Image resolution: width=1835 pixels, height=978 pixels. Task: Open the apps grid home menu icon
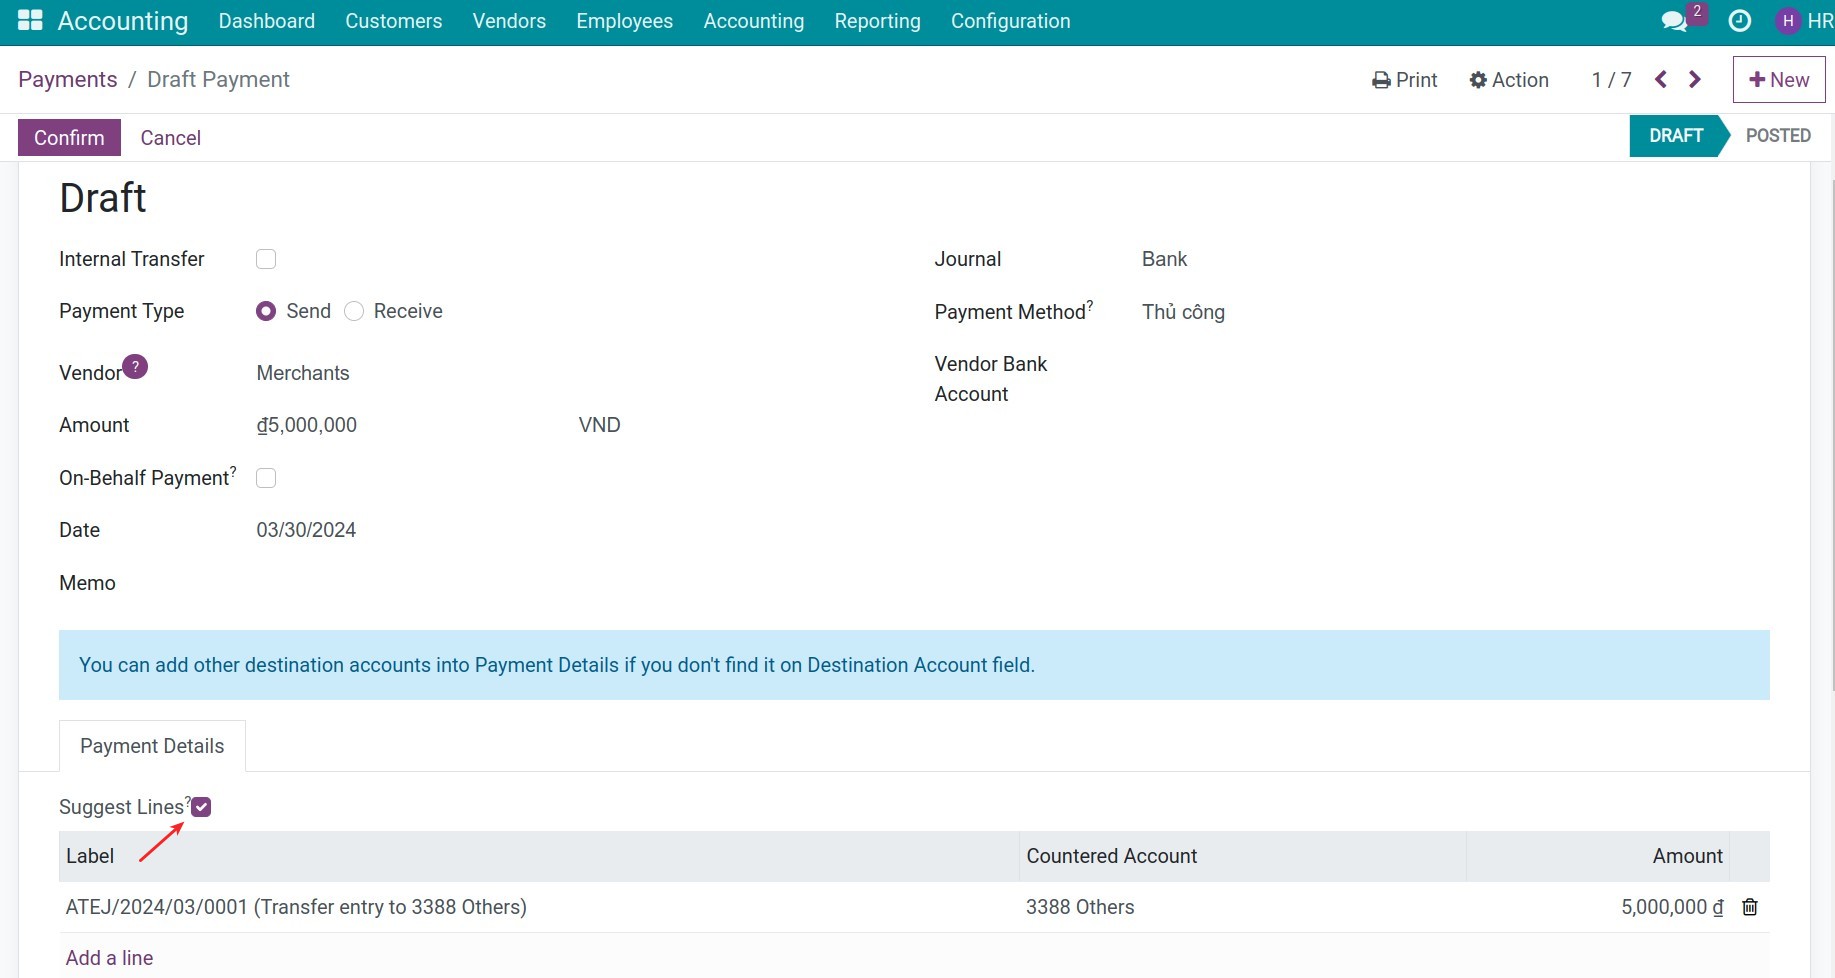point(30,21)
